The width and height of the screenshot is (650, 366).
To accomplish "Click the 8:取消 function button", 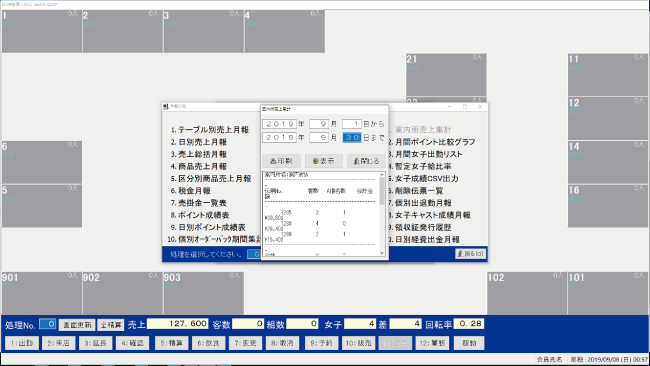I will (x=282, y=343).
